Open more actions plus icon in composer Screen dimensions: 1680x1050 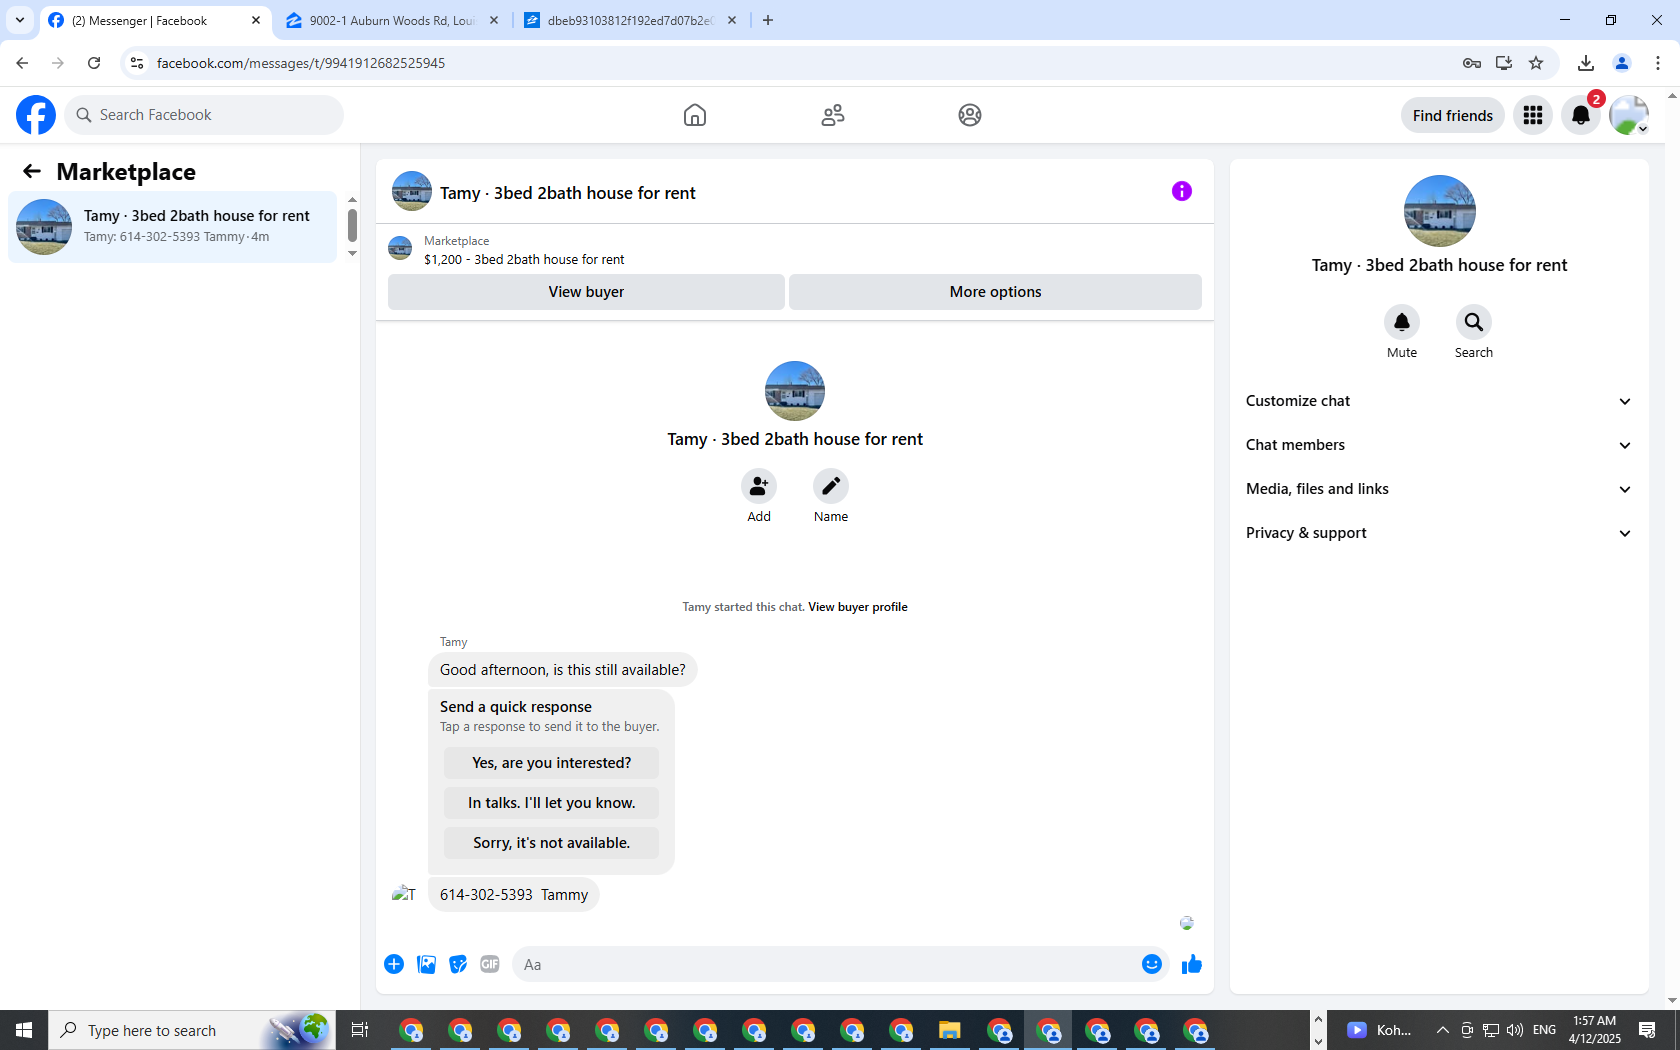point(394,964)
